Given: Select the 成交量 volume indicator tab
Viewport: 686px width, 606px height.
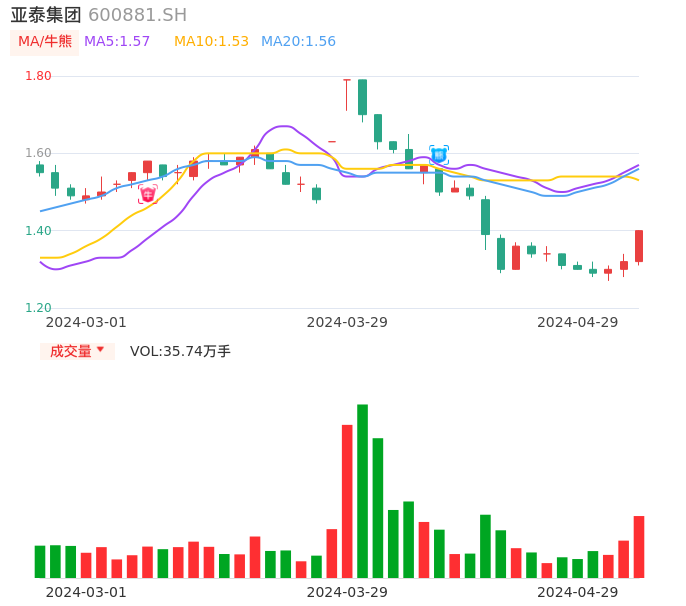Looking at the screenshot, I should pos(71,351).
